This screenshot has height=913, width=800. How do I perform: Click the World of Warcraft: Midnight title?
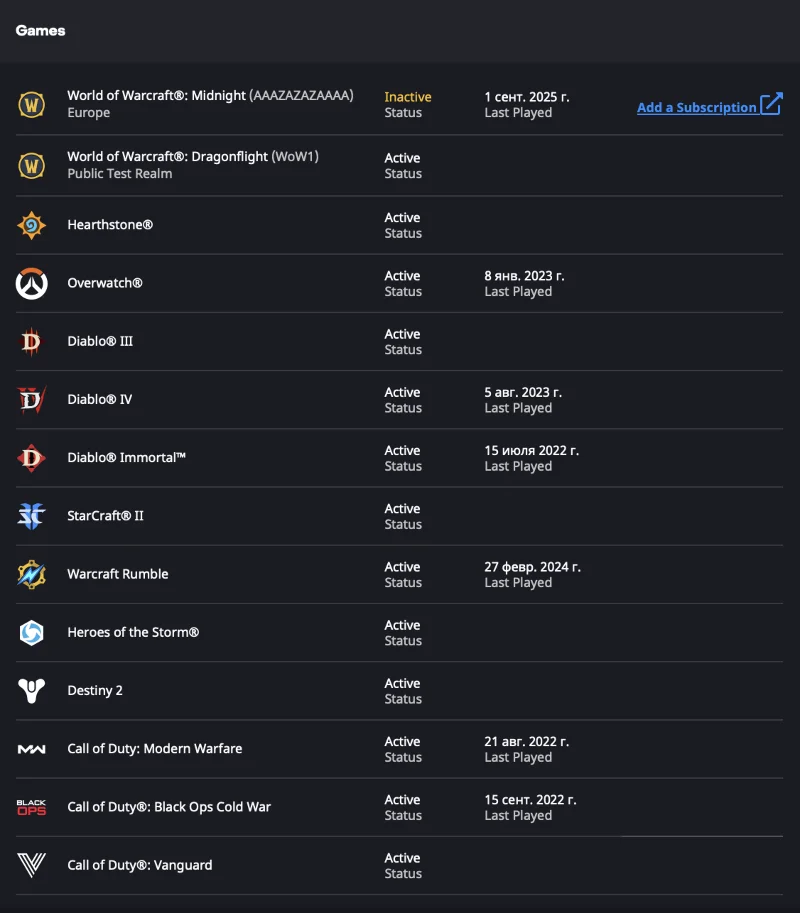[156, 96]
